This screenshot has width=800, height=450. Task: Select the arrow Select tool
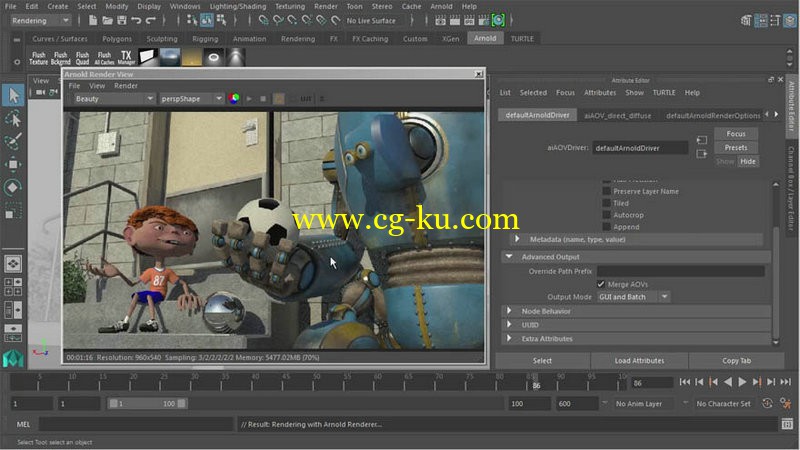(x=13, y=95)
